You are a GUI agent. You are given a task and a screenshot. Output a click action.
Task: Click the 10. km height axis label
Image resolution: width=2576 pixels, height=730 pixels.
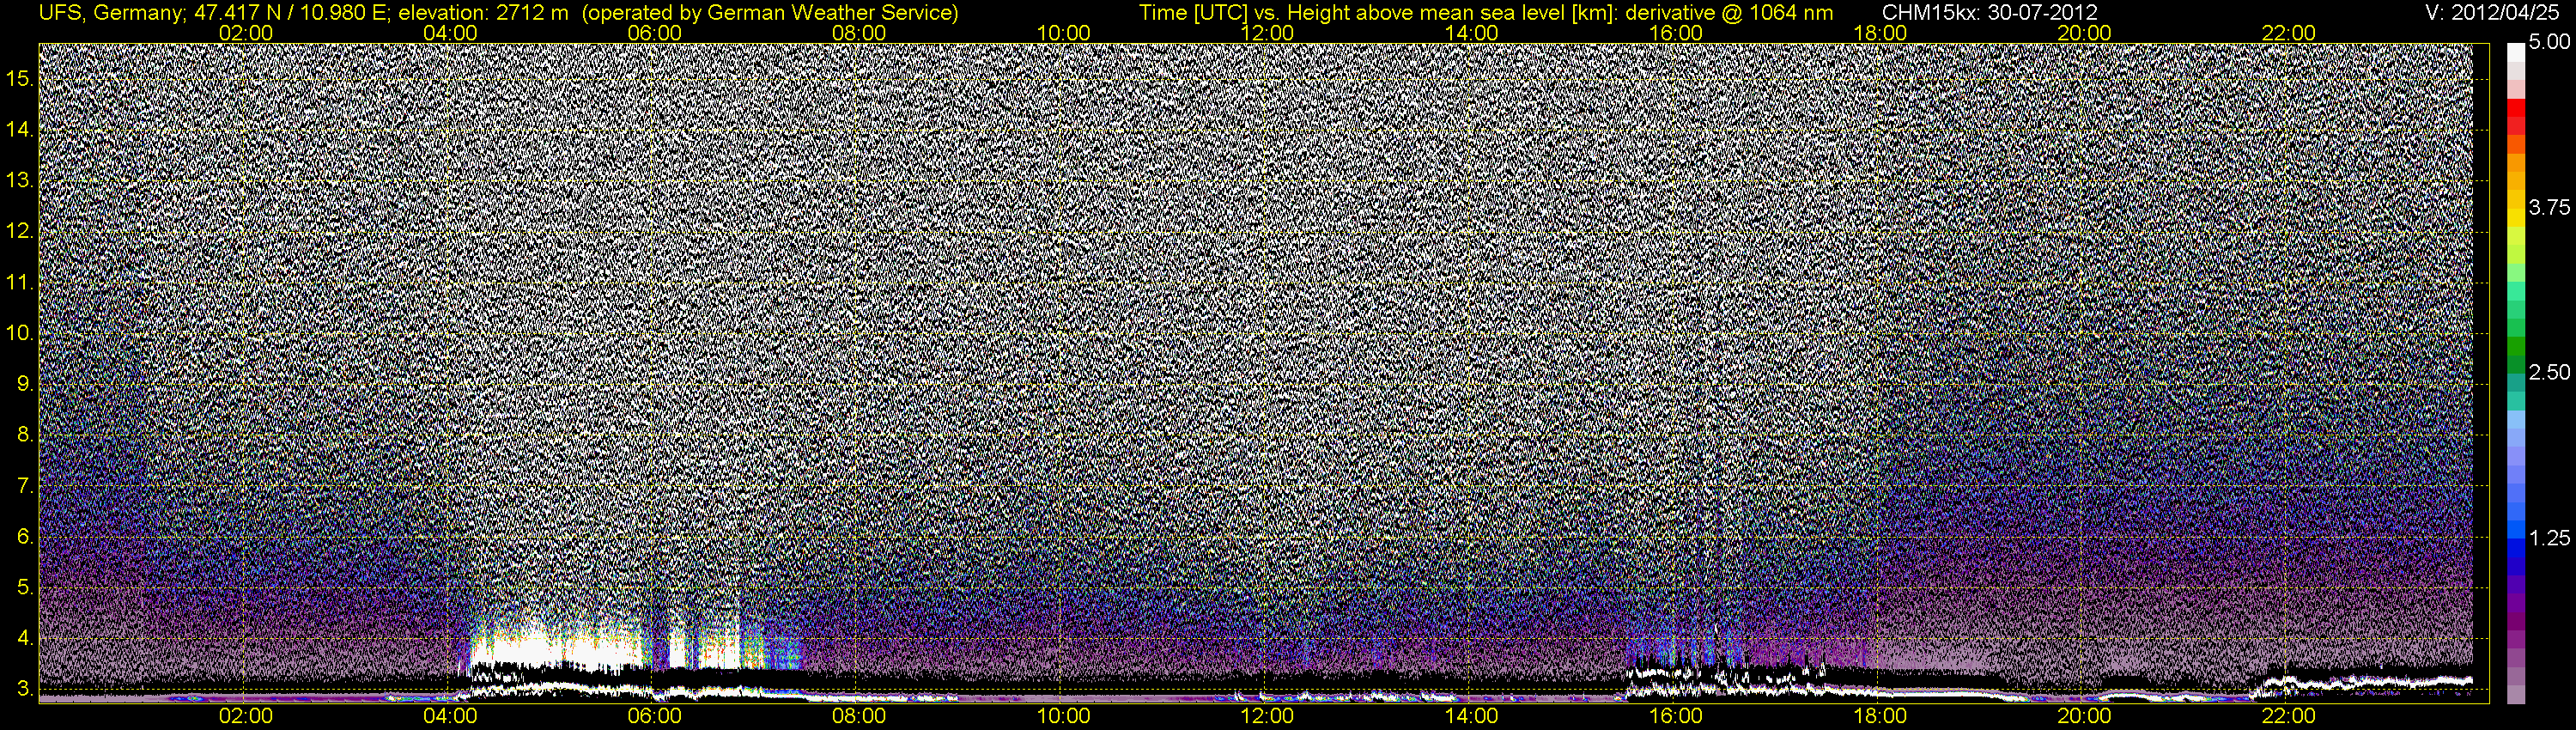point(20,333)
